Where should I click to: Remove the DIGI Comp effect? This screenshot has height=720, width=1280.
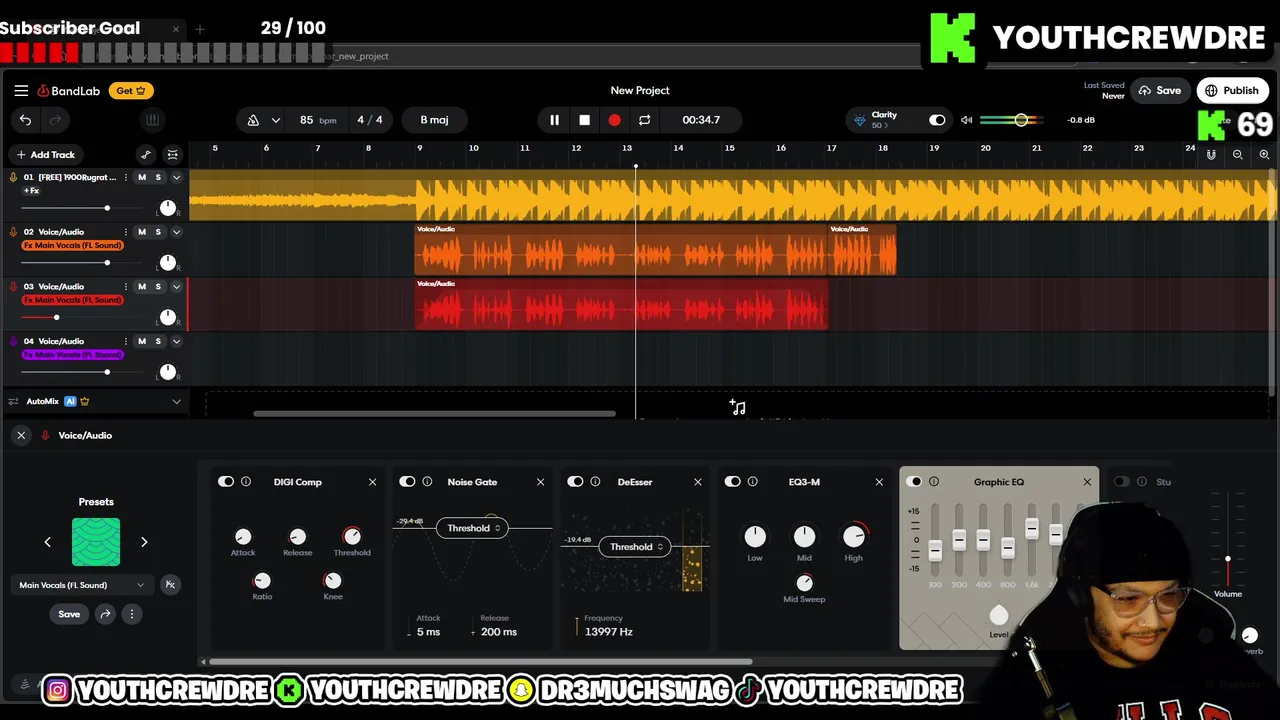coord(372,482)
